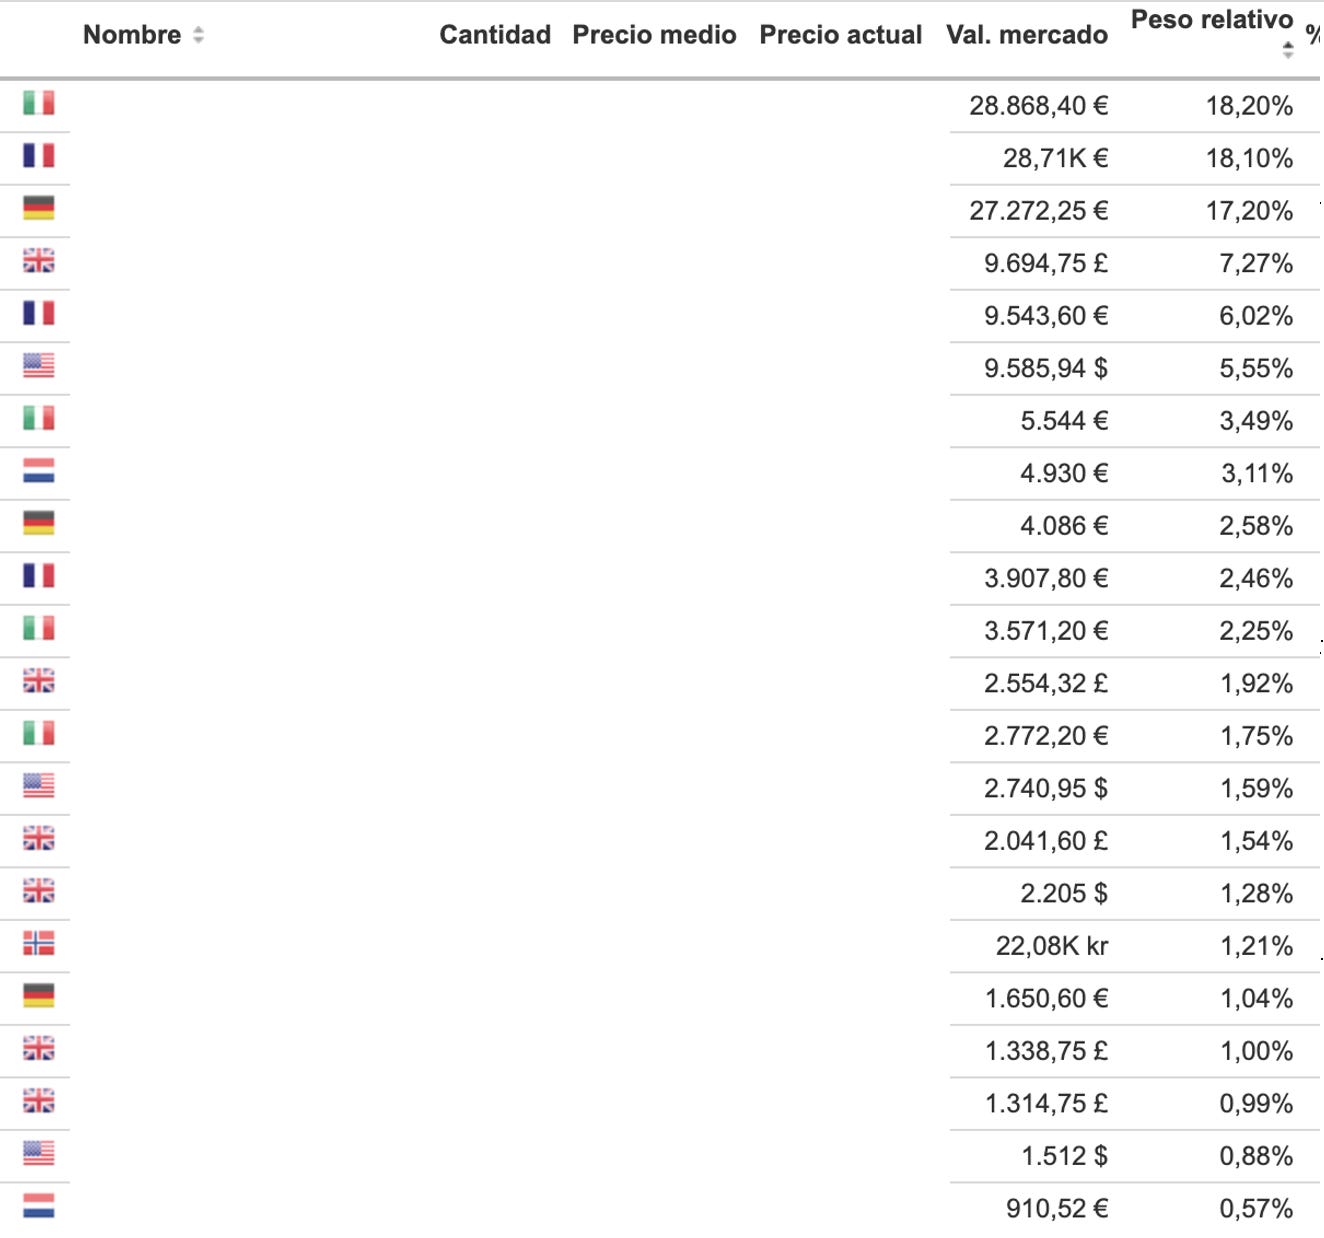
Task: Click the 5,55% relative weight
Action: pyautogui.click(x=1256, y=368)
